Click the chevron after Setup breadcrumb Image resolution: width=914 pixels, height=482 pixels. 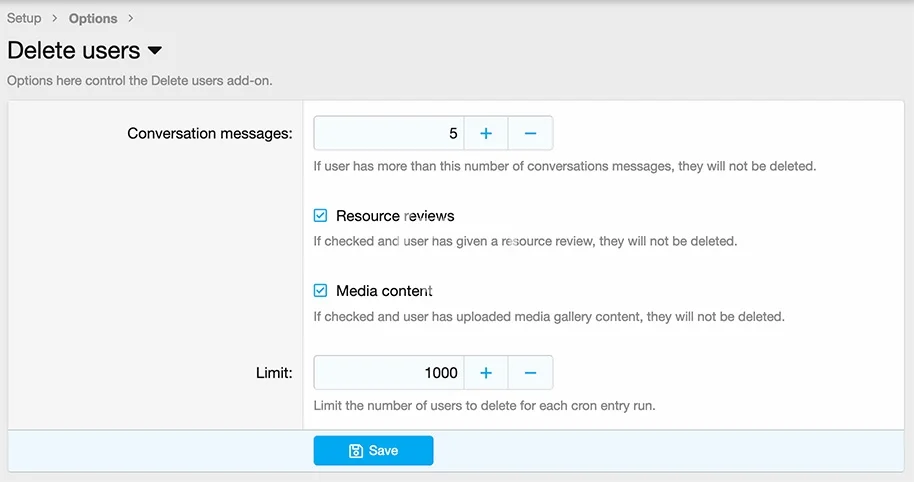55,18
